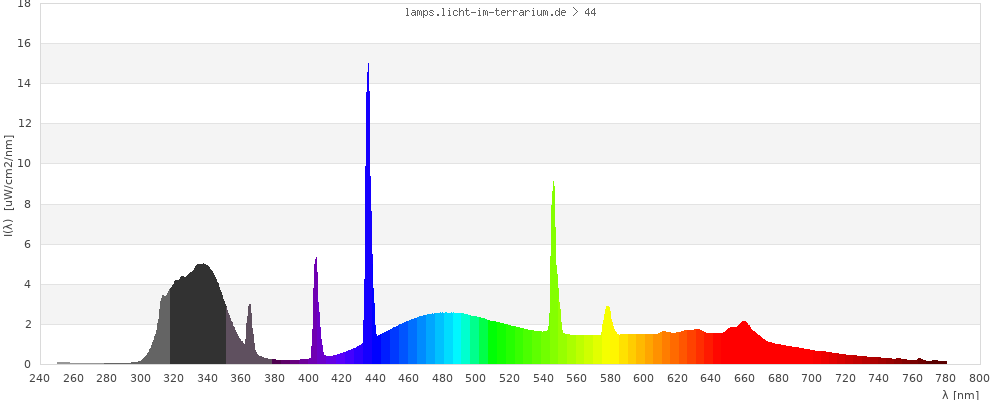Click x-axis tick label 420
1000x400 pixels.
click(342, 378)
